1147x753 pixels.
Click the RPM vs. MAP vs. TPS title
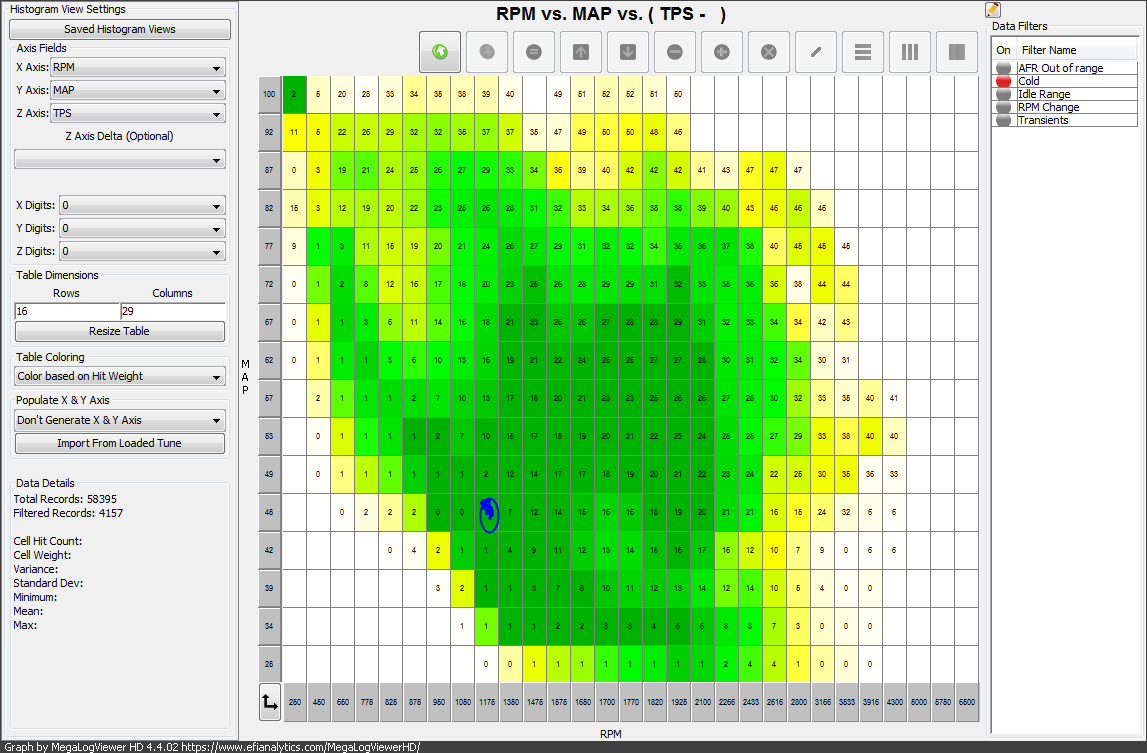click(x=611, y=14)
